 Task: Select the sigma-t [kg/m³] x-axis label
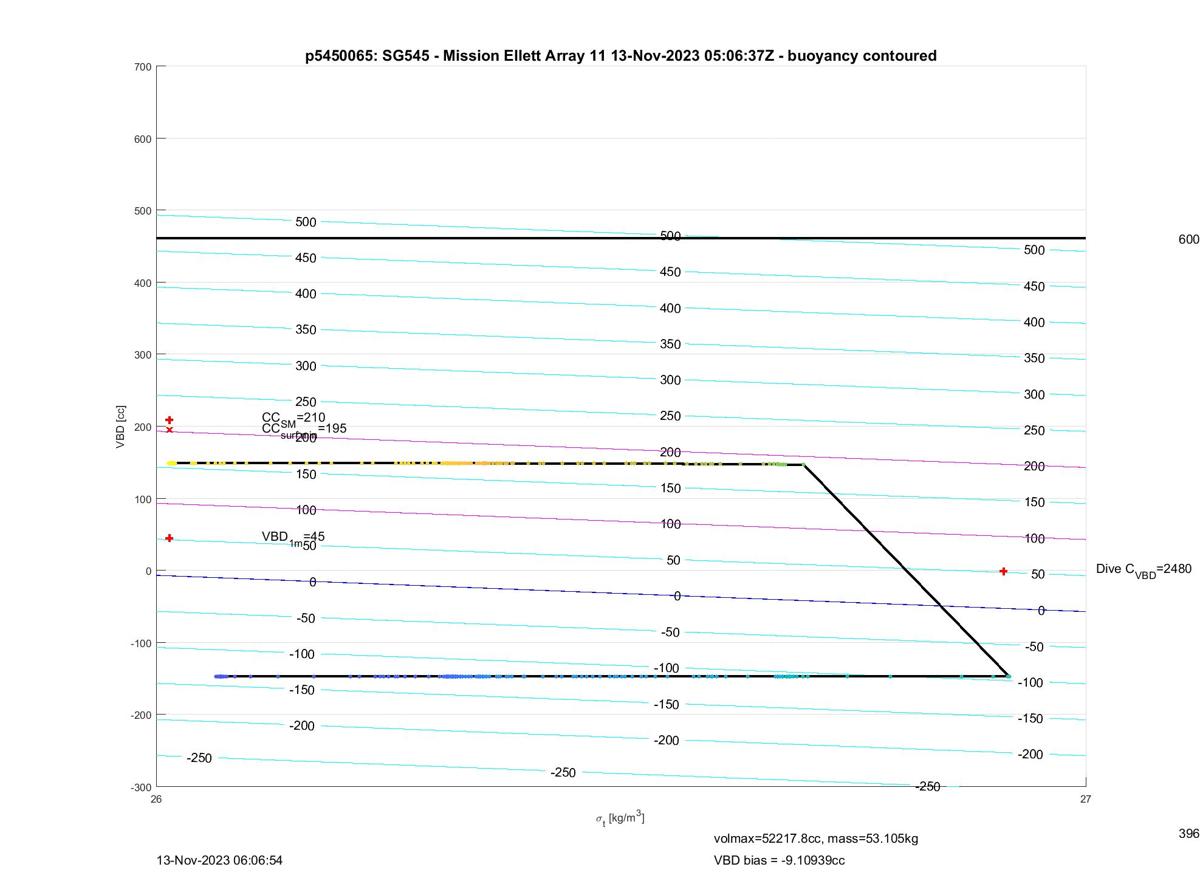pos(620,819)
